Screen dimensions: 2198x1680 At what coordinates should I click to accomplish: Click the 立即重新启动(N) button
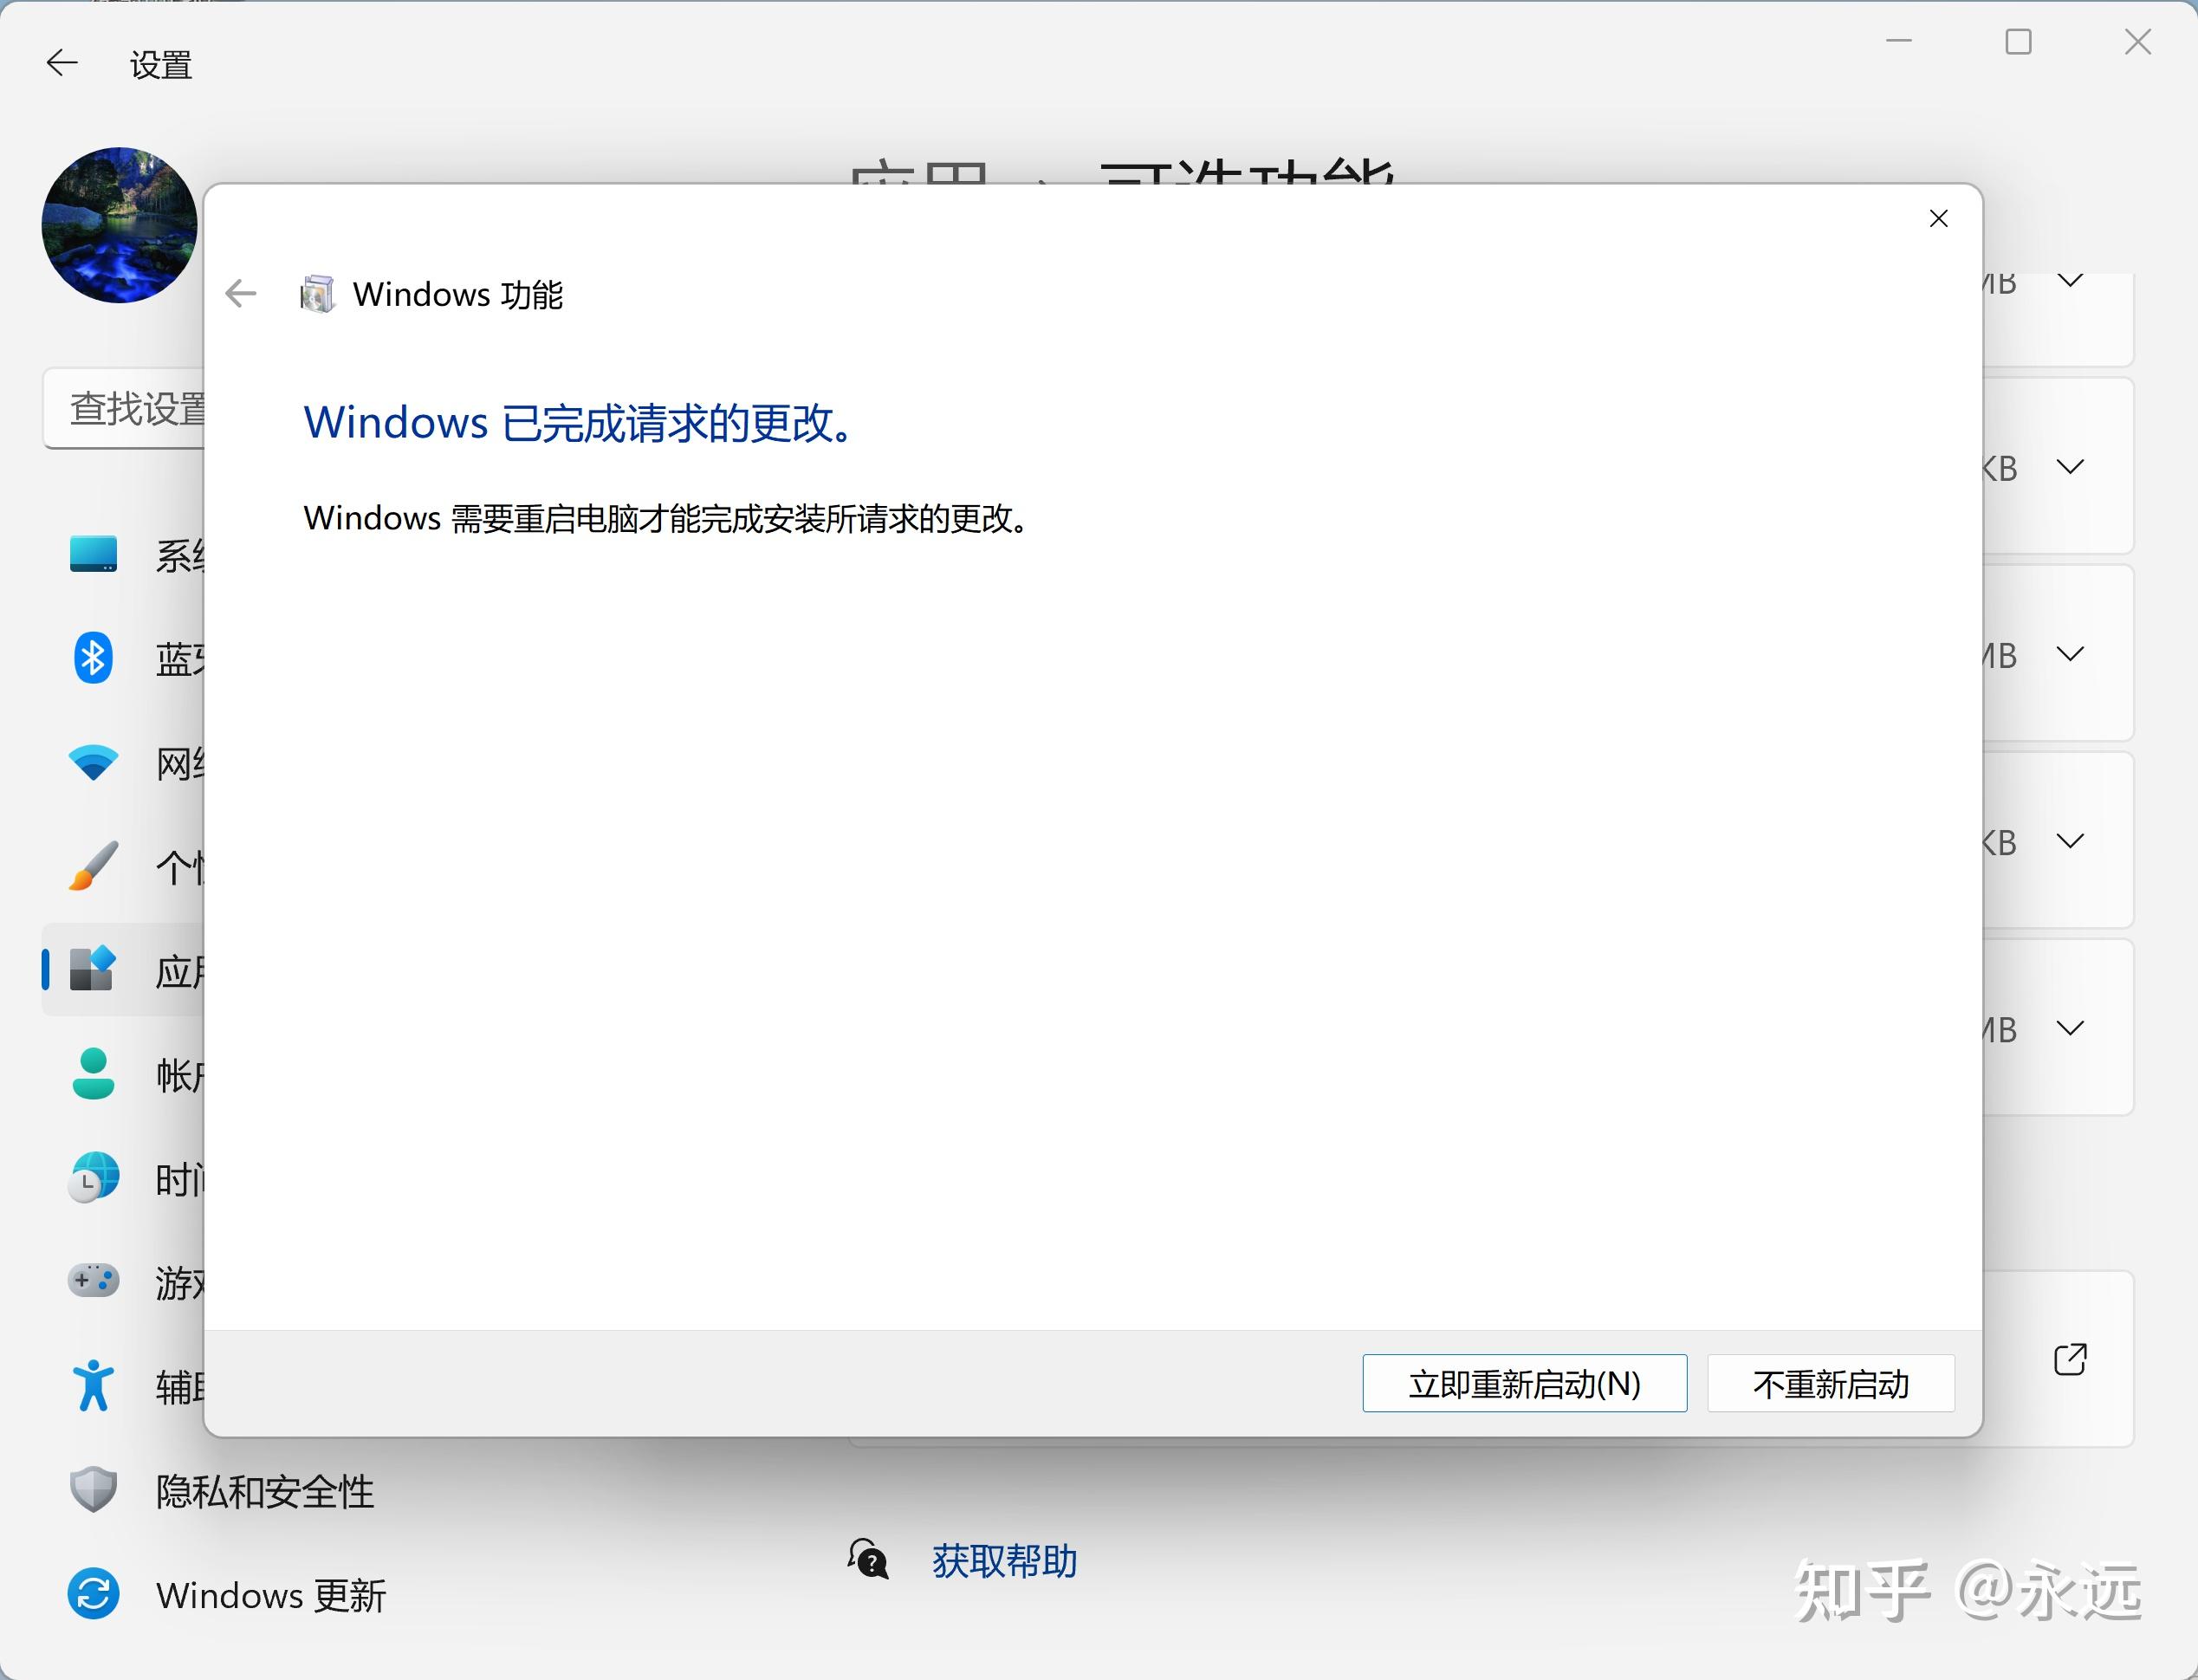(x=1524, y=1384)
